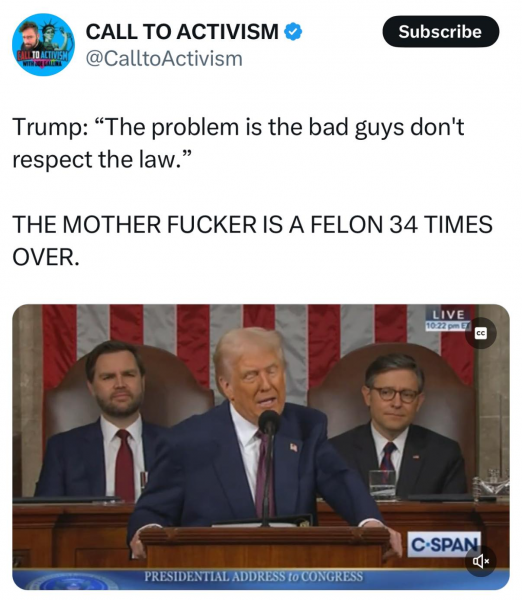Click the water glass on the desk
Screen dimensions: 522x600
pyautogui.click(x=382, y=484)
